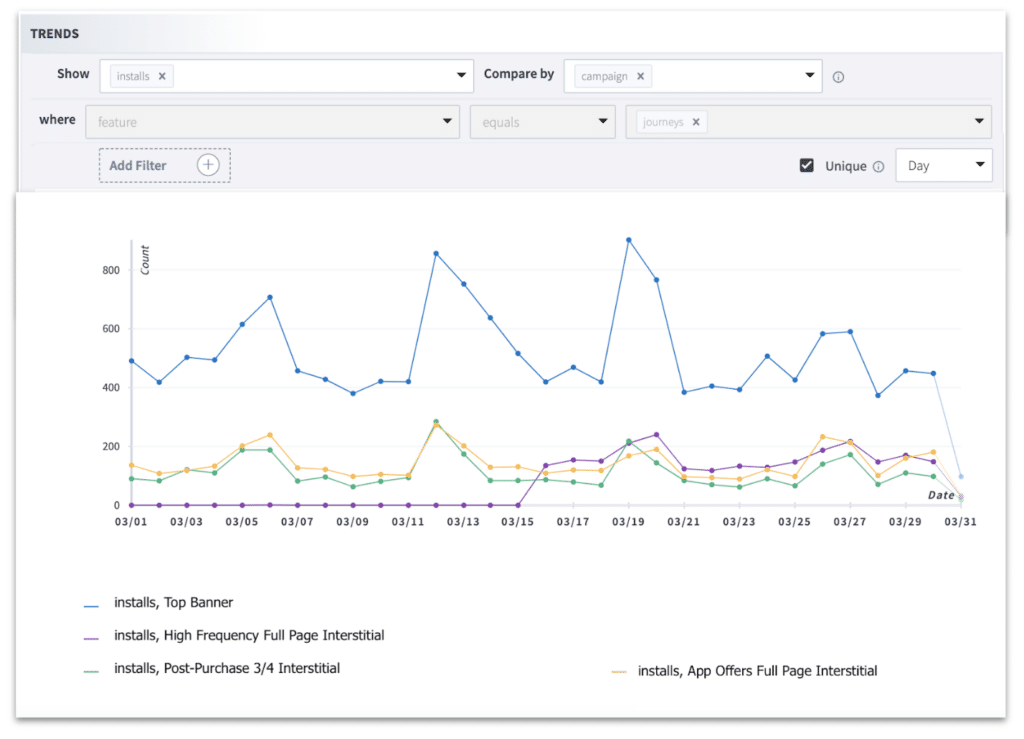Viewport: 1024px width, 739px height.
Task: Select the TRENDS panel header
Action: click(54, 33)
